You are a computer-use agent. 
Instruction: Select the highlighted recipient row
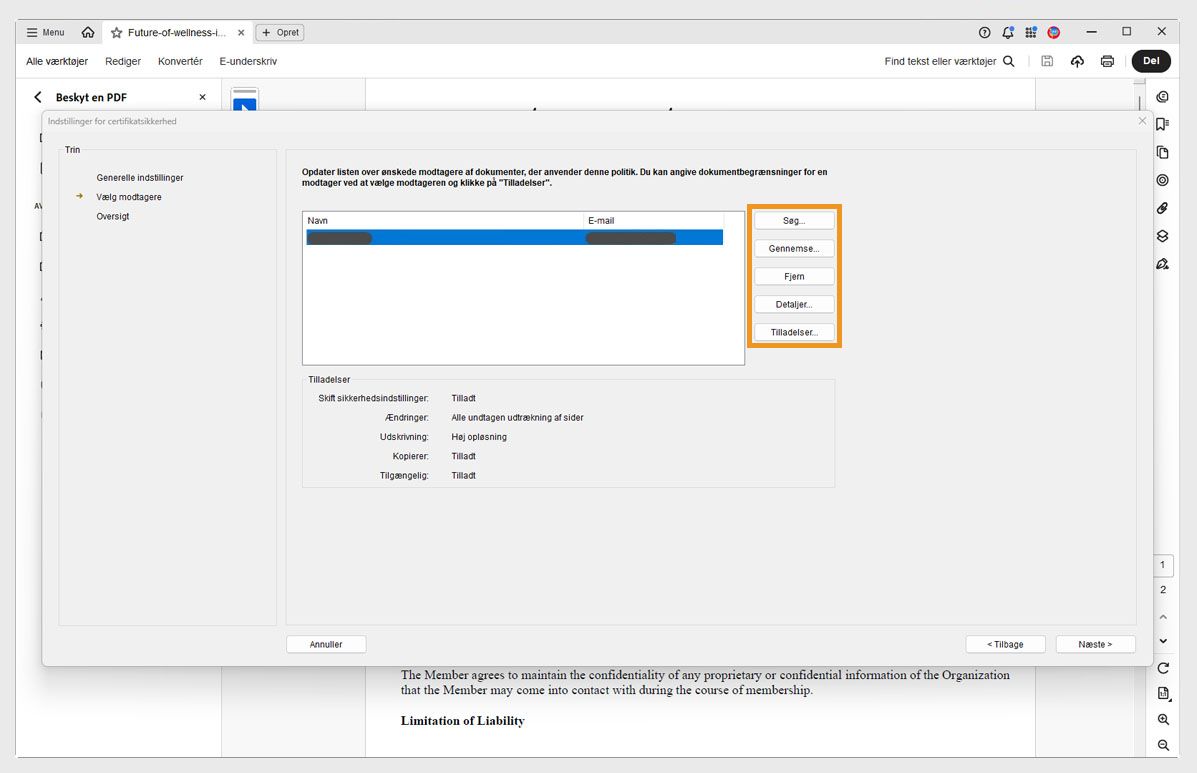515,237
